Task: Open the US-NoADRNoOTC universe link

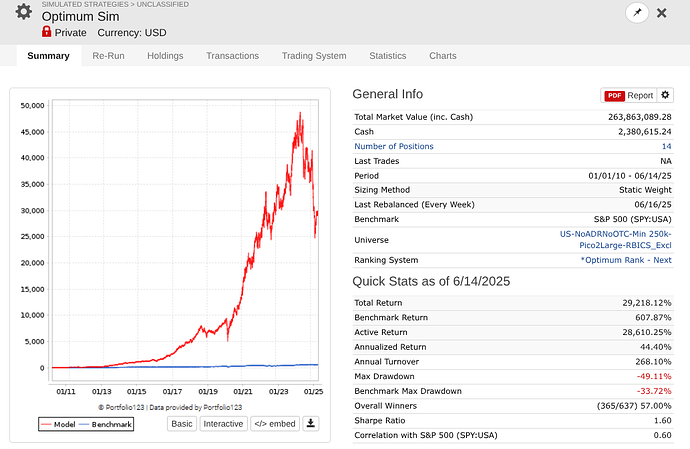Action: [615, 239]
